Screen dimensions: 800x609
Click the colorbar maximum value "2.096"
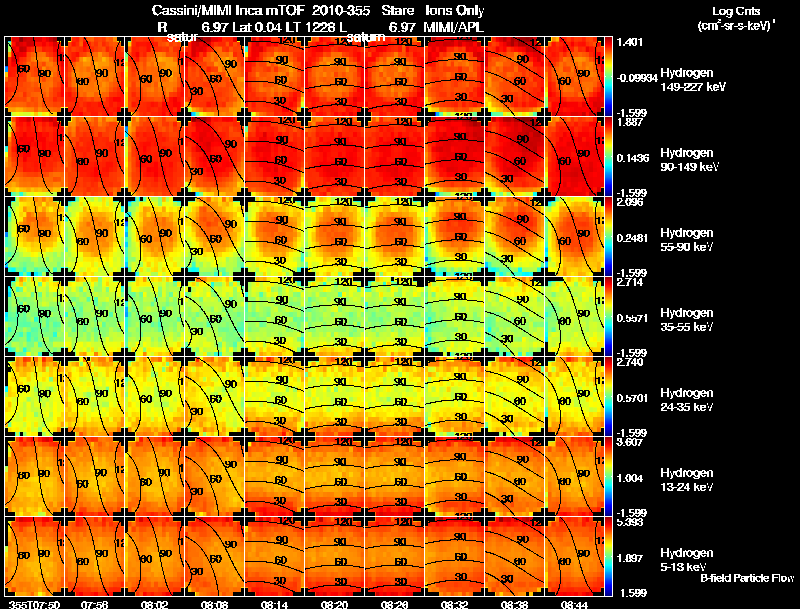click(x=630, y=202)
